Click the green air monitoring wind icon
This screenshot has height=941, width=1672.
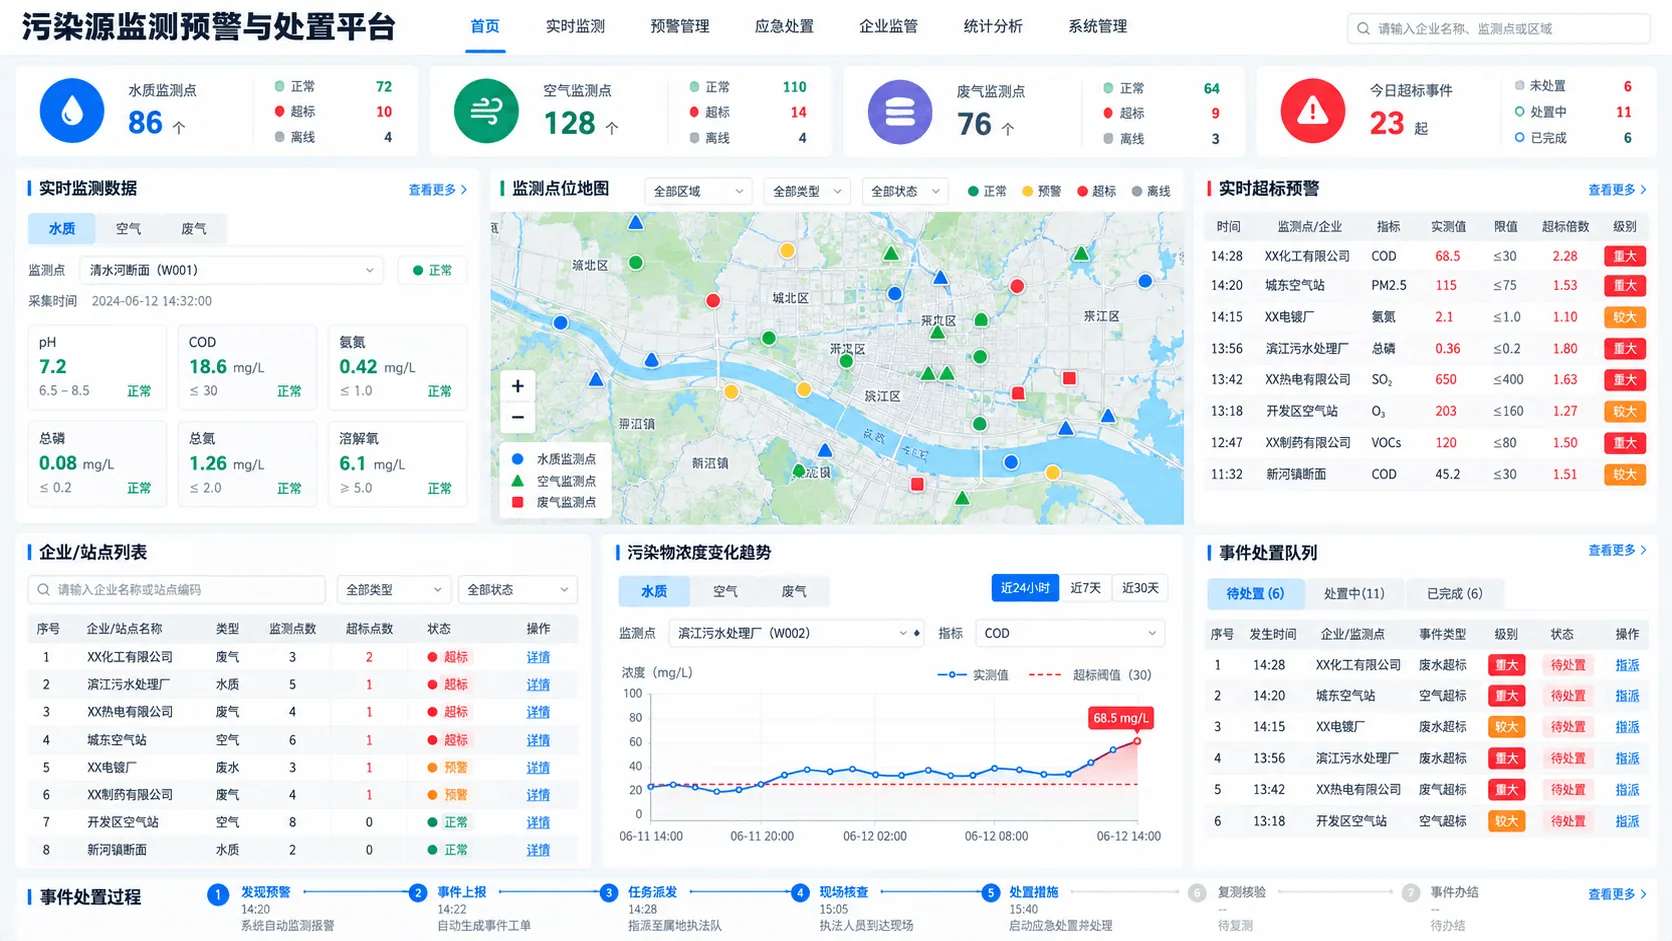486,111
